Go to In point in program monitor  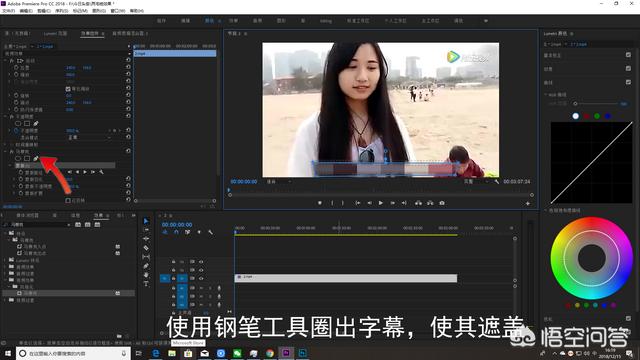tap(358, 203)
